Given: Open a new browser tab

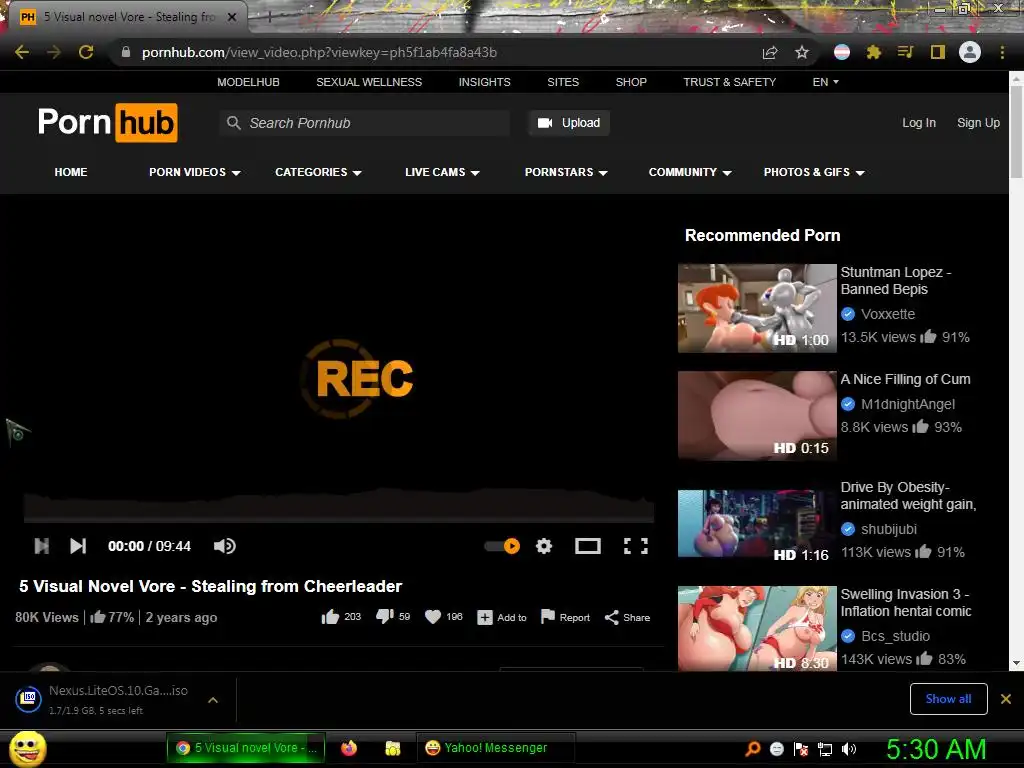Looking at the screenshot, I should (269, 17).
